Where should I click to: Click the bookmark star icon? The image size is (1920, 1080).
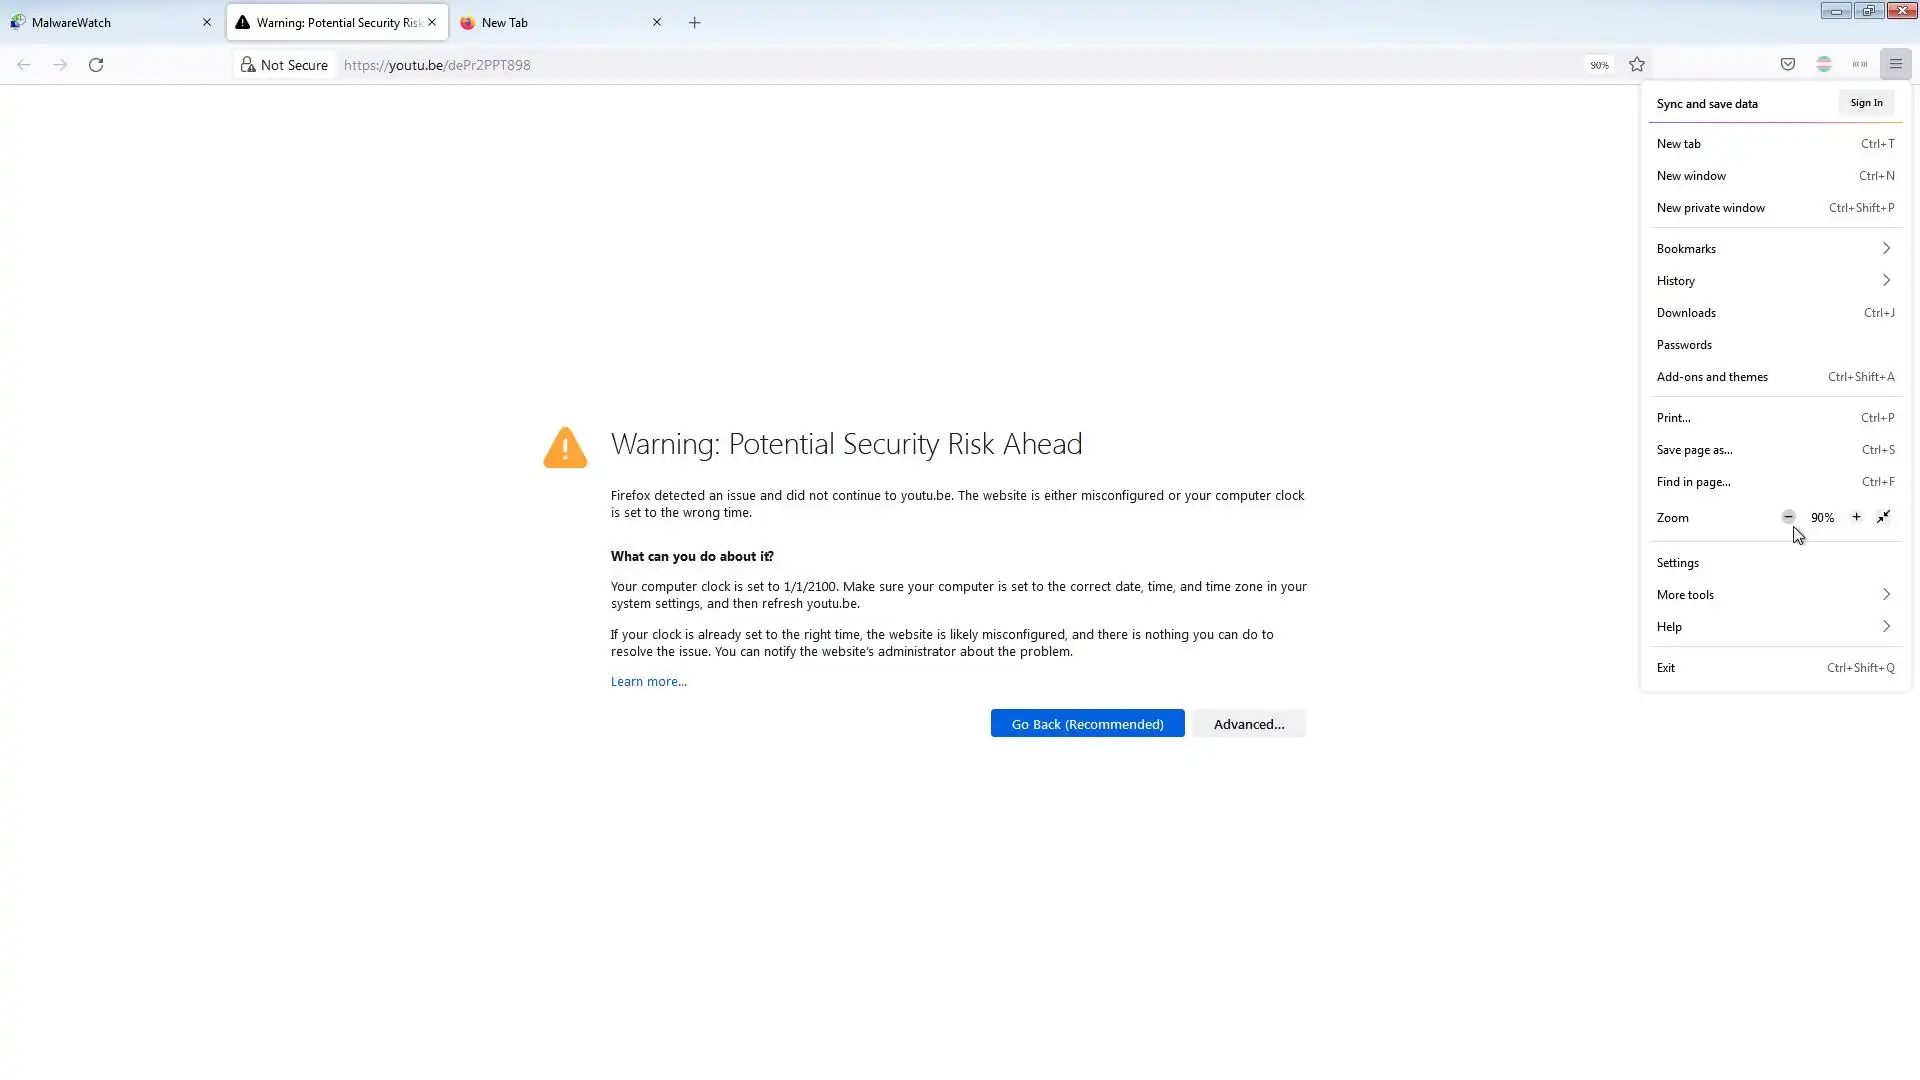tap(1637, 65)
